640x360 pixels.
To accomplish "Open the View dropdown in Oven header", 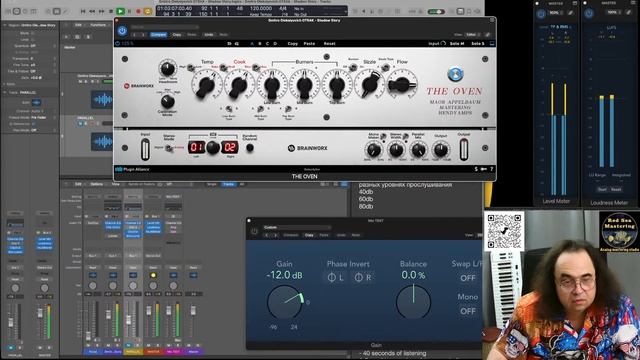I will pos(472,35).
